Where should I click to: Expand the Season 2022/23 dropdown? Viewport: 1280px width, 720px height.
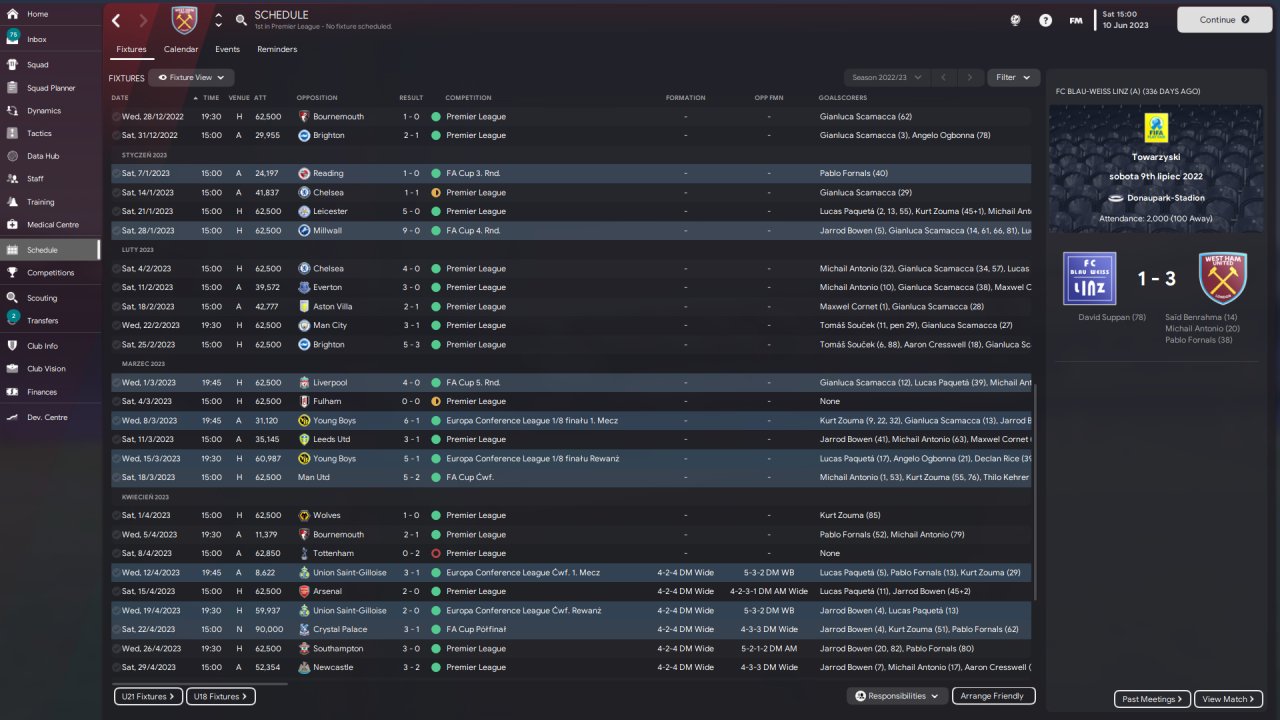pos(886,77)
